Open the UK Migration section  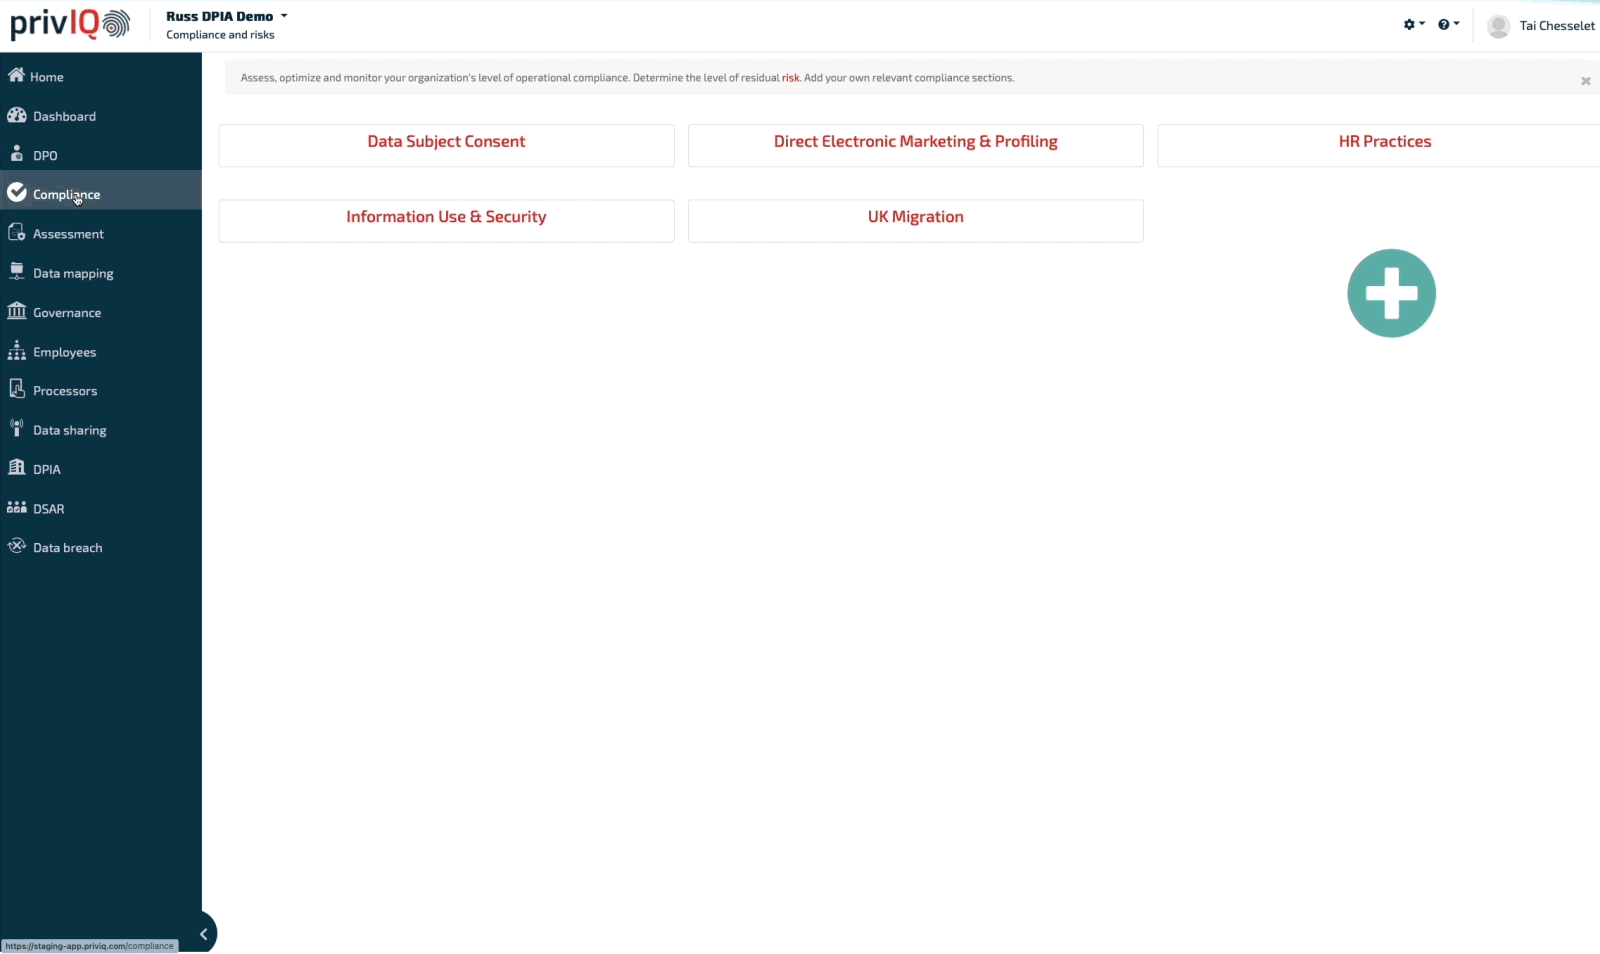tap(915, 220)
